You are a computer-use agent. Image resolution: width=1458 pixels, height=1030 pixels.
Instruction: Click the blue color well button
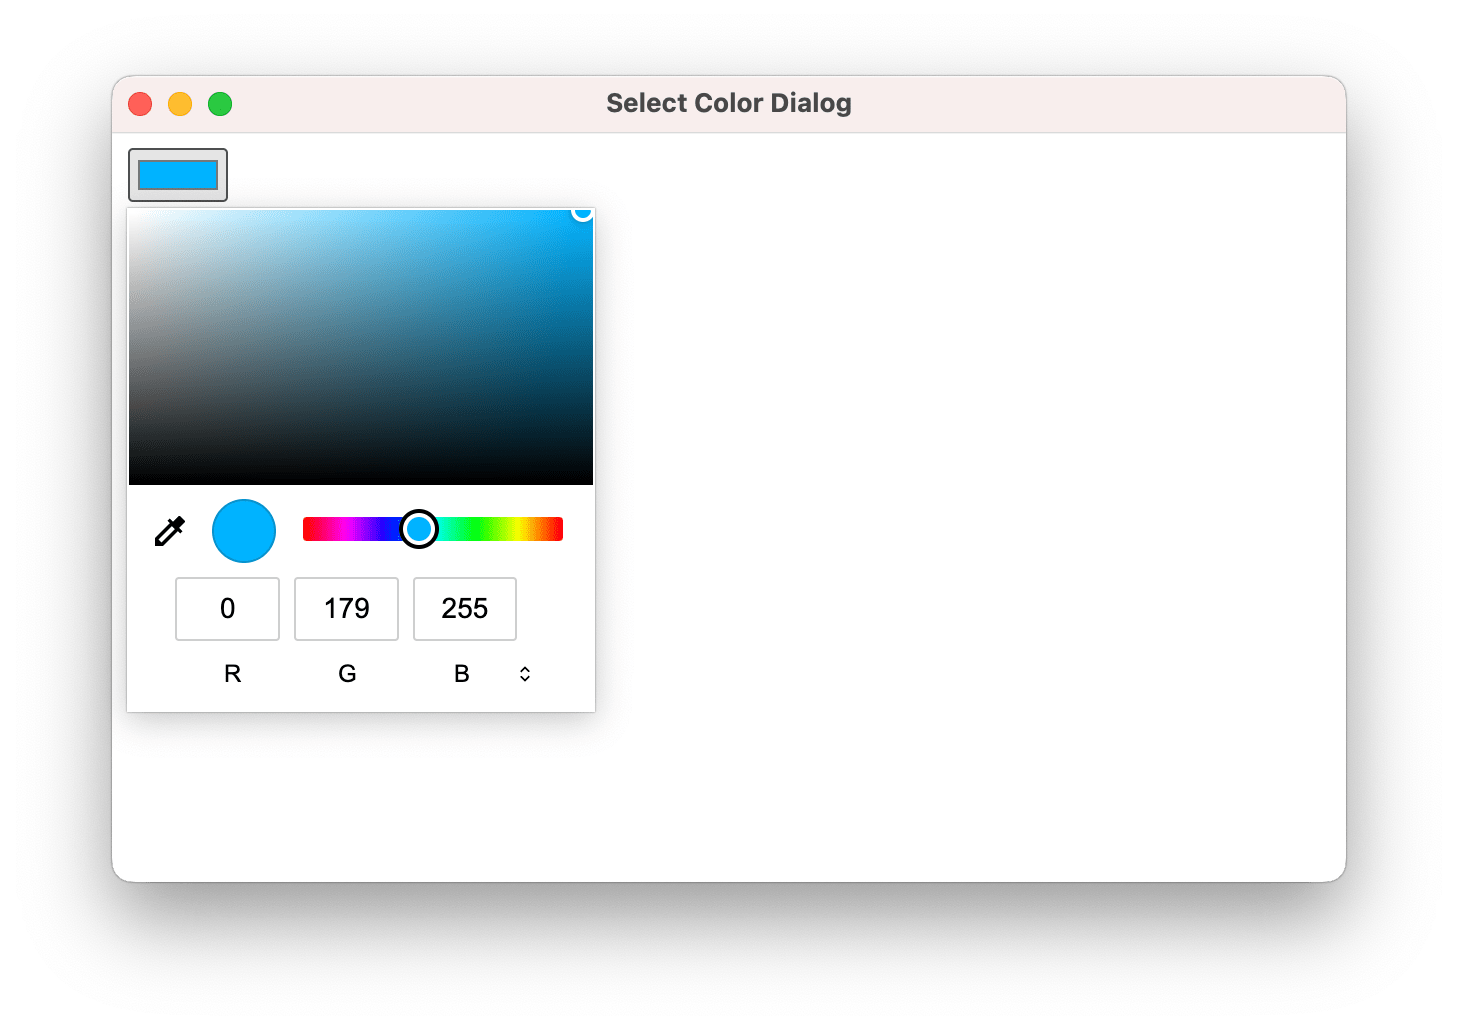coord(177,174)
